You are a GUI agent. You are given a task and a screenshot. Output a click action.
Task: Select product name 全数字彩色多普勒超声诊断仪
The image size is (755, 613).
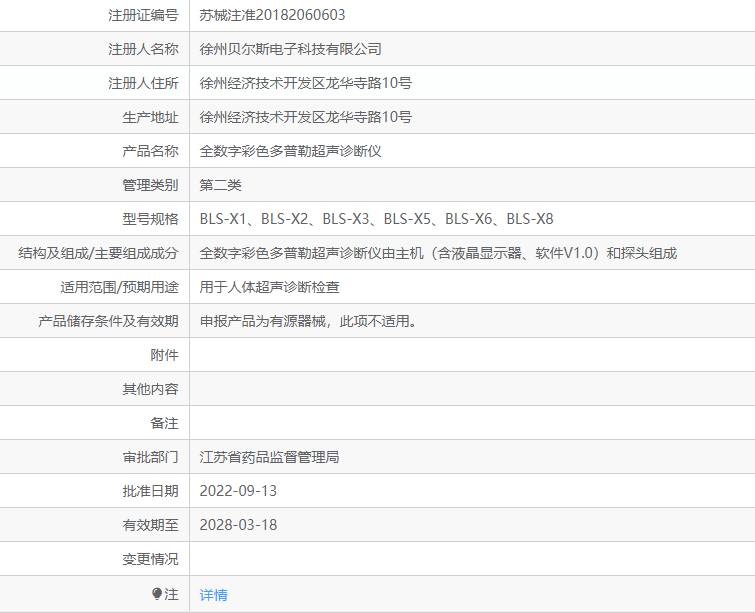[x=291, y=151]
